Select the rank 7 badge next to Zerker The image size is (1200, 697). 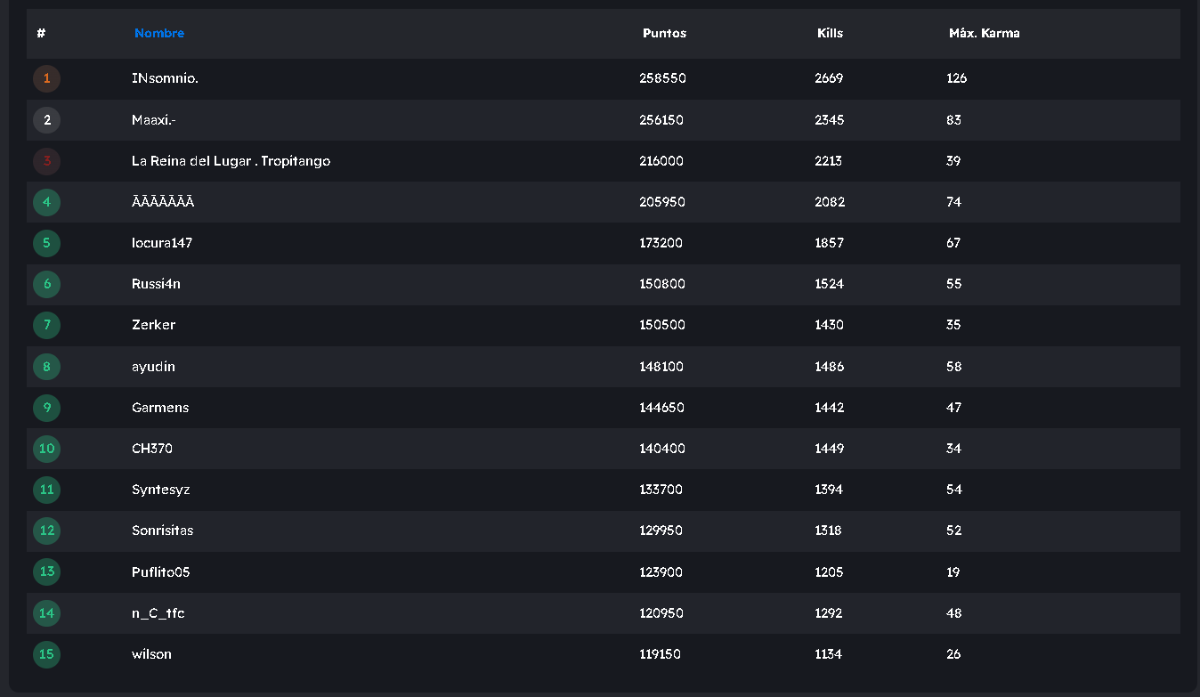pos(46,325)
